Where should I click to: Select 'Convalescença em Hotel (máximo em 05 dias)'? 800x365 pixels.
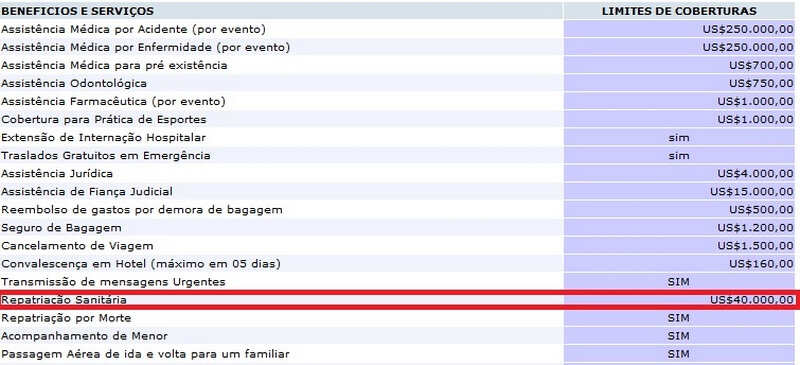point(141,264)
